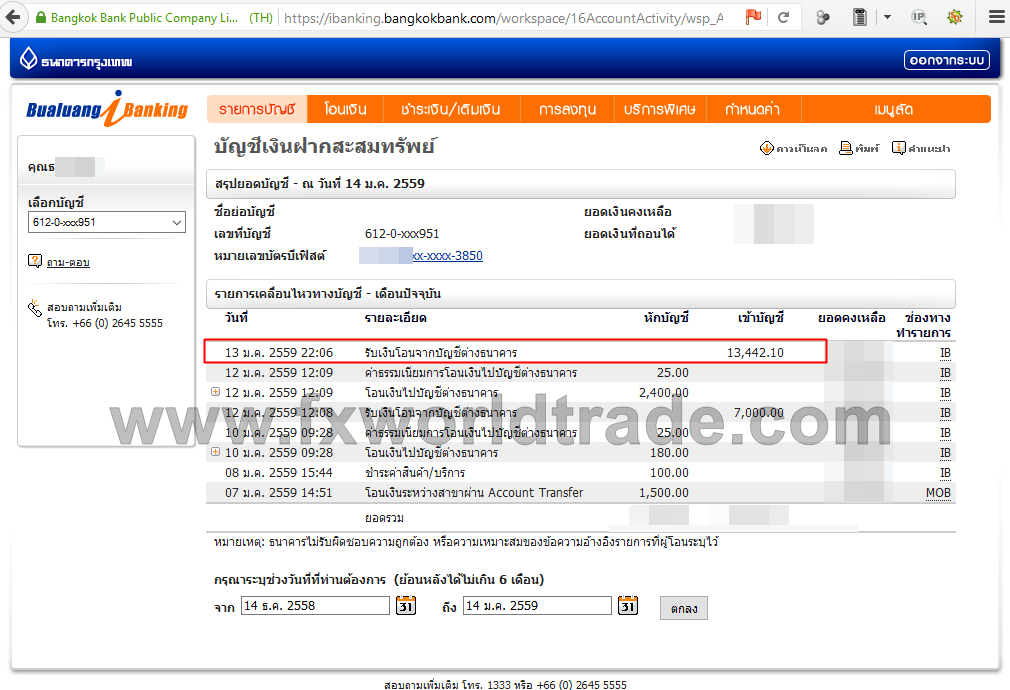Open the รายการบัญชี tab
This screenshot has height=690, width=1010.
[x=257, y=110]
